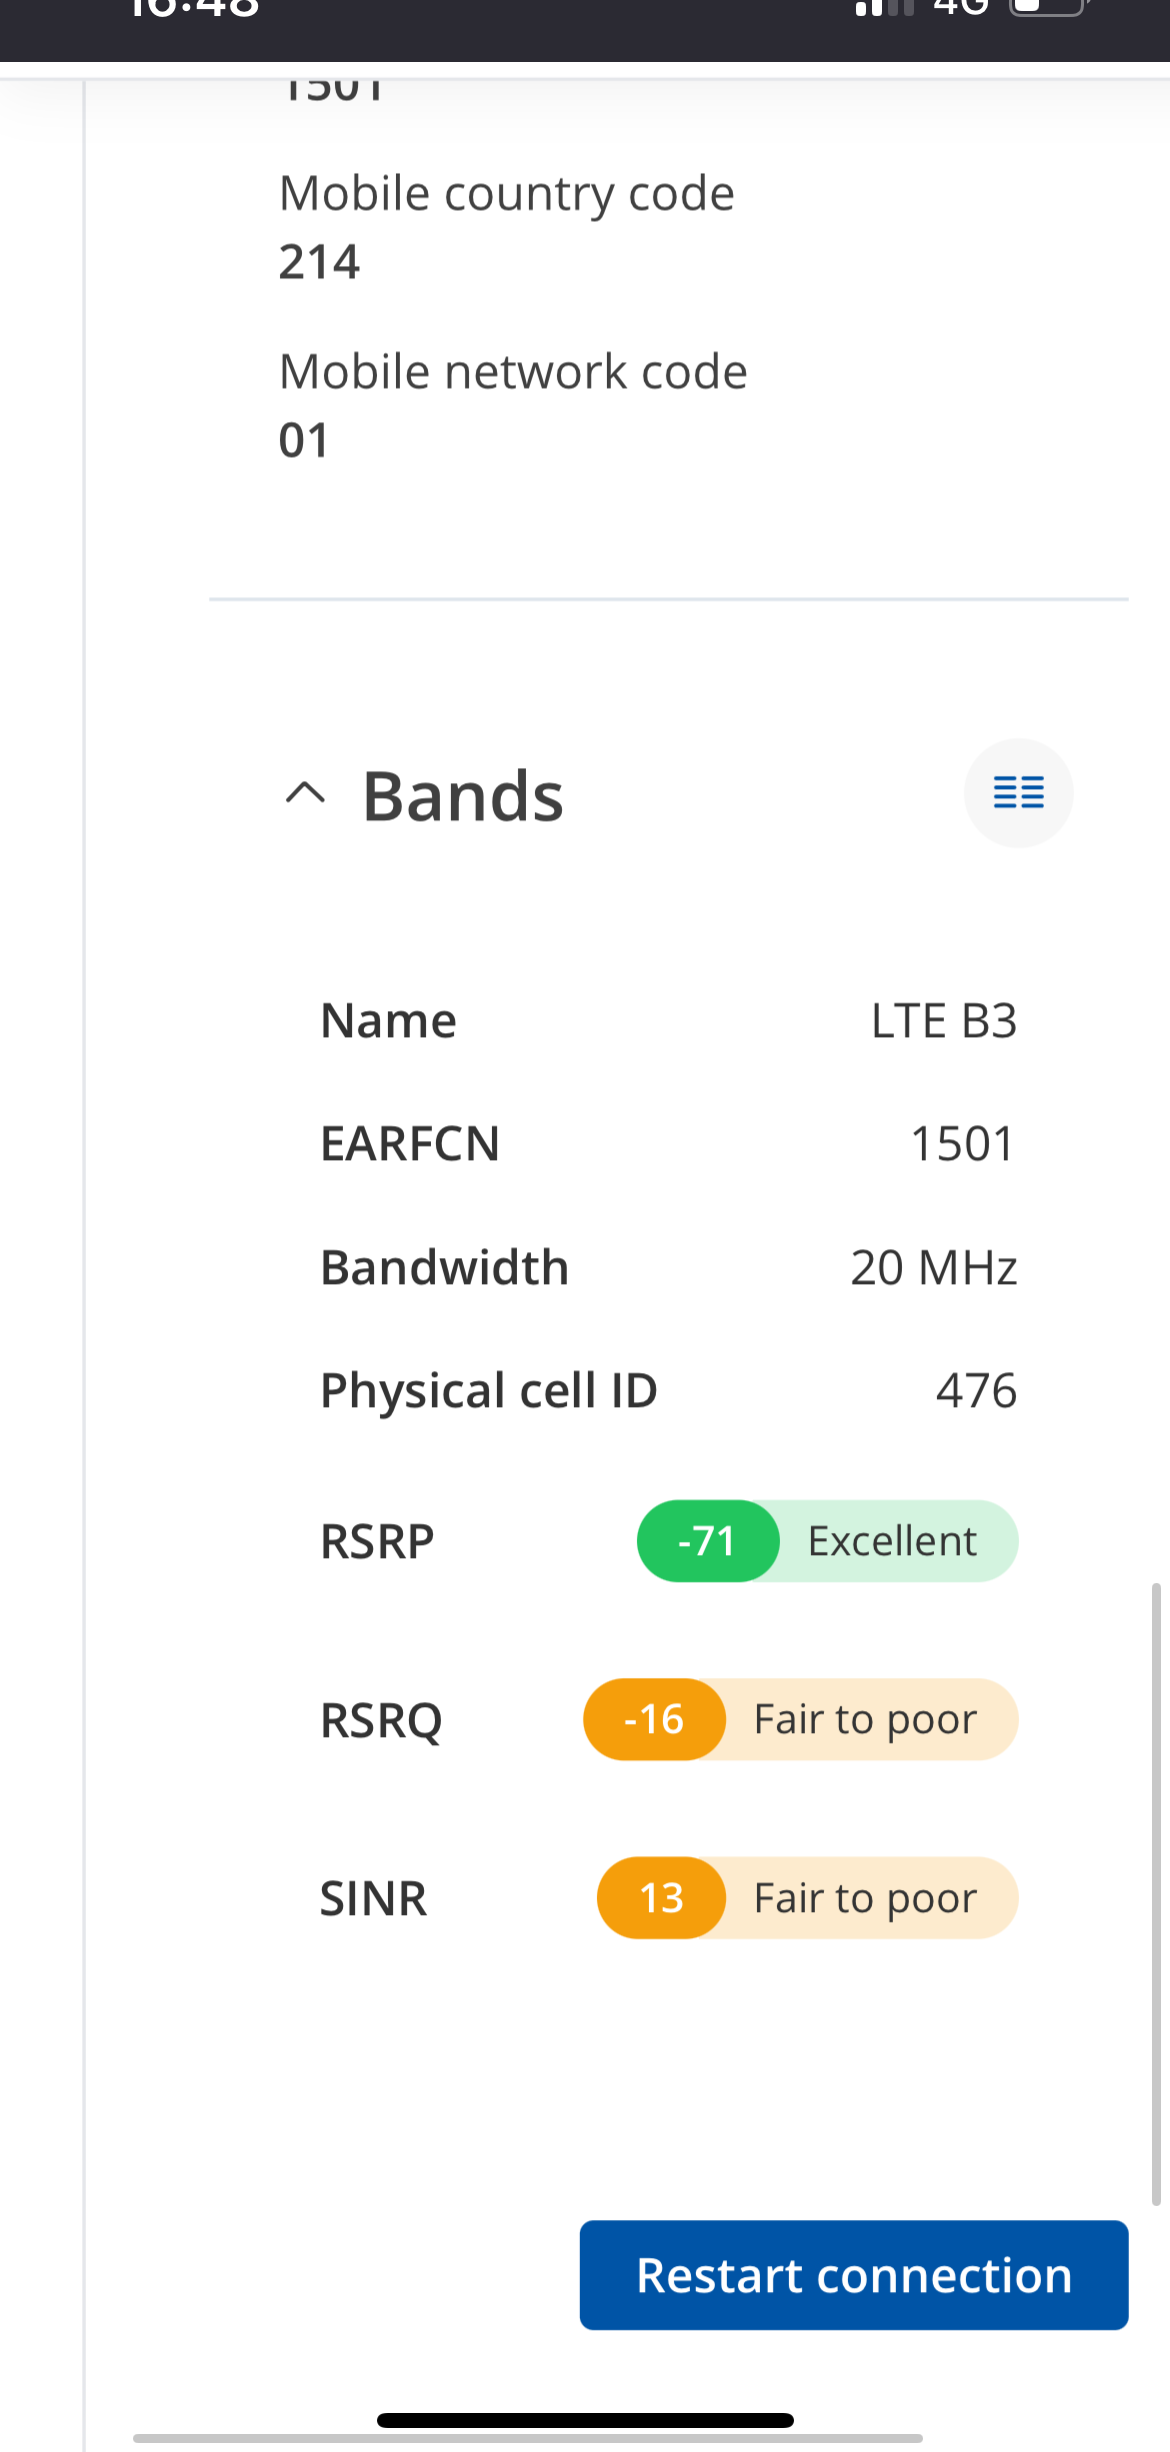Click the Bands table view icon
The width and height of the screenshot is (1170, 2452).
[x=1018, y=793]
